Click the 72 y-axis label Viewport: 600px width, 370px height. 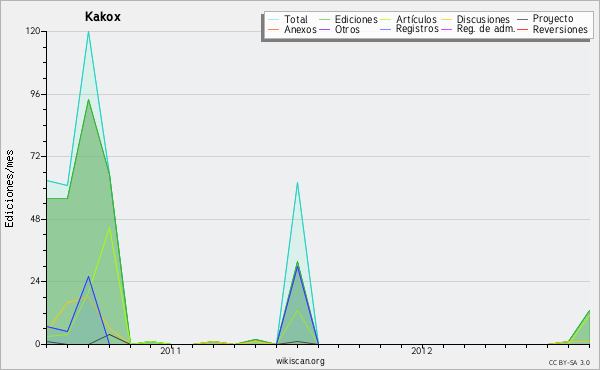tap(35, 156)
